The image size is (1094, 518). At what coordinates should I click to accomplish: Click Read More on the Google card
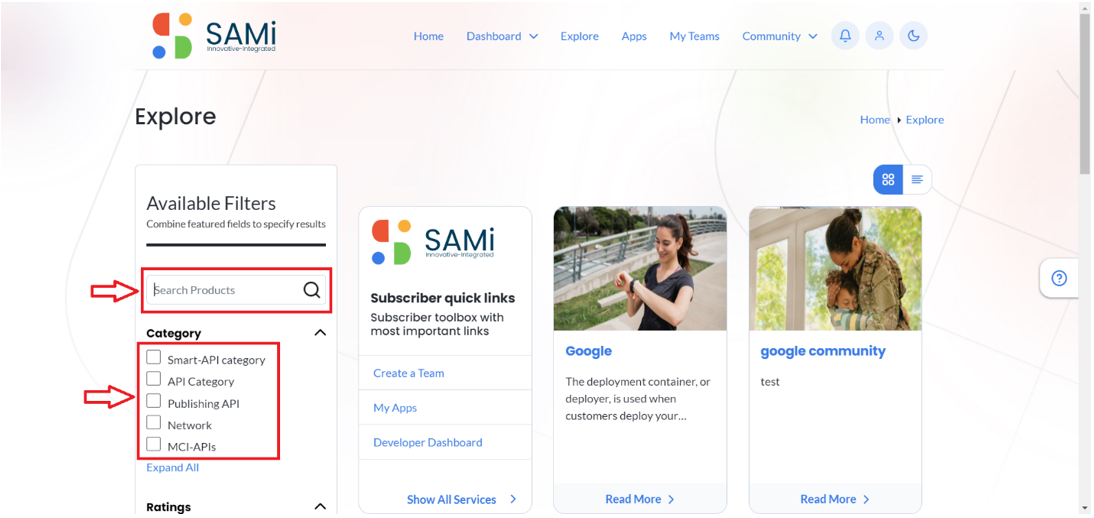point(633,499)
